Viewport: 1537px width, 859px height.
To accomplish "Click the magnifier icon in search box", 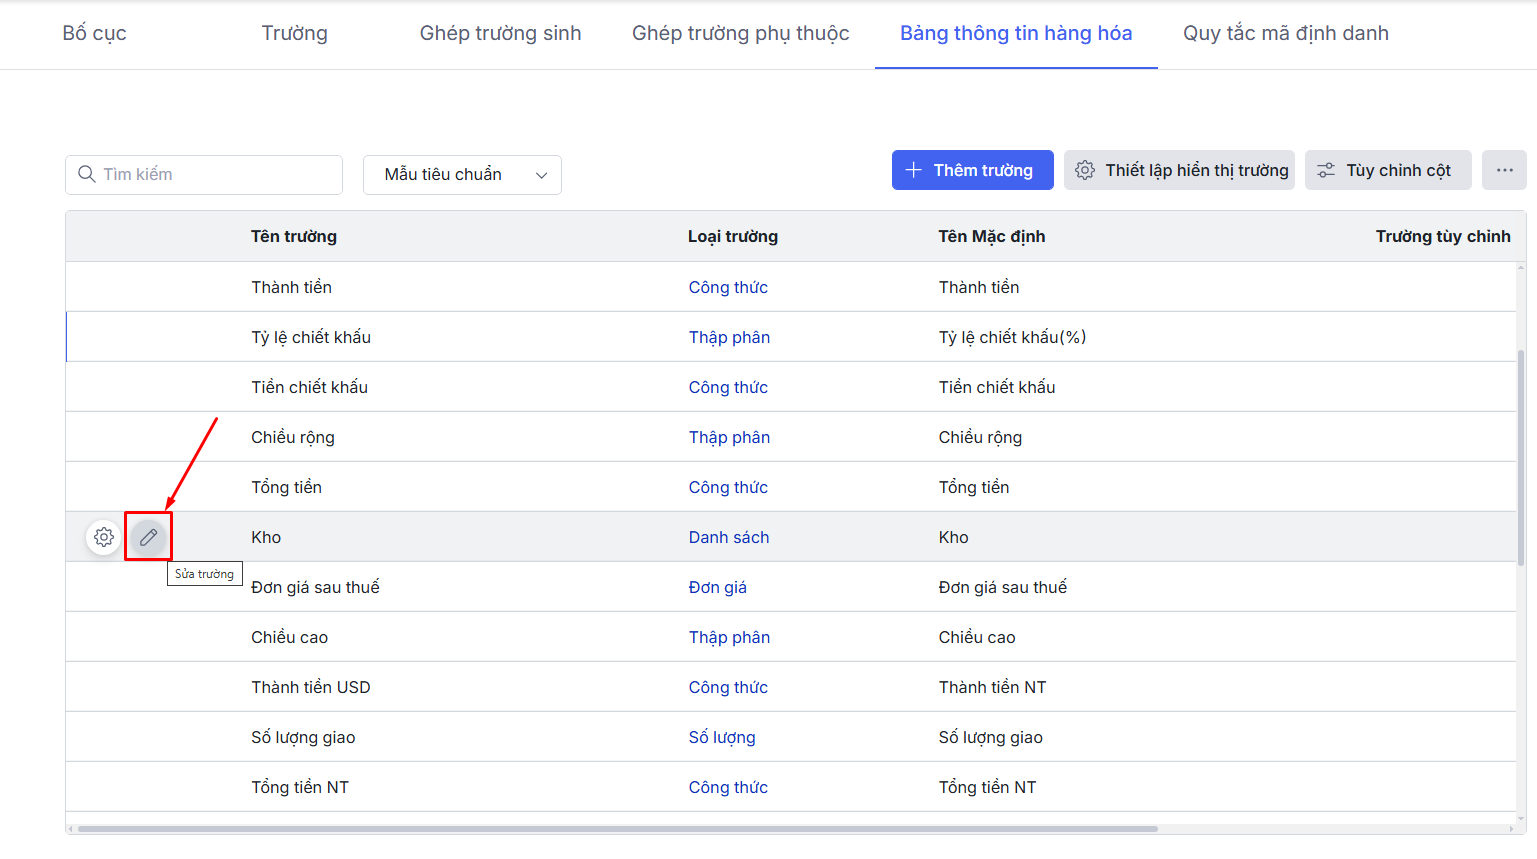I will click(x=87, y=174).
